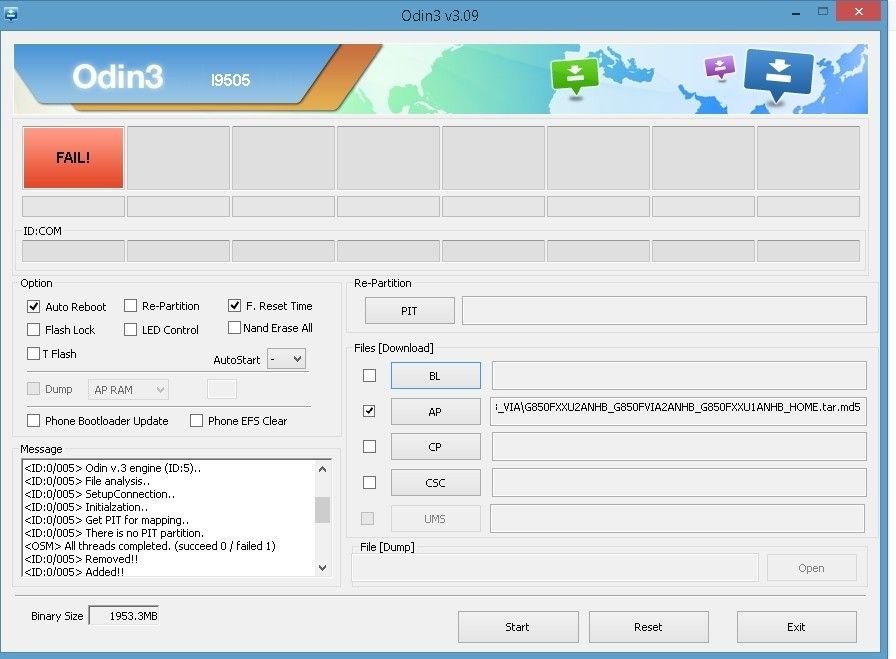Click the CSC file browse button
The height and width of the screenshot is (659, 896).
(435, 482)
